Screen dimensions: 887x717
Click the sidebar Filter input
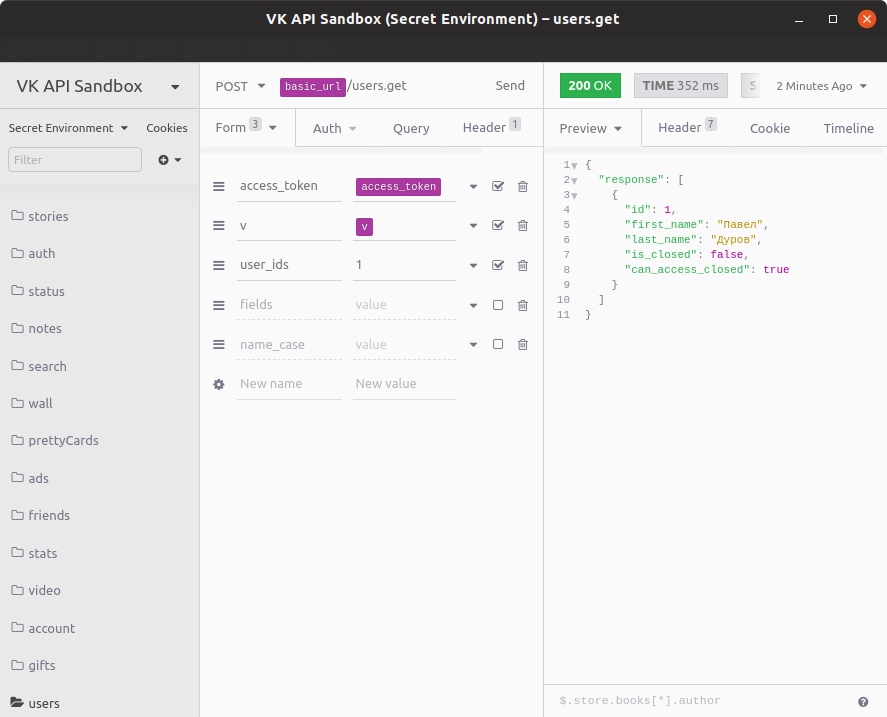(75, 160)
